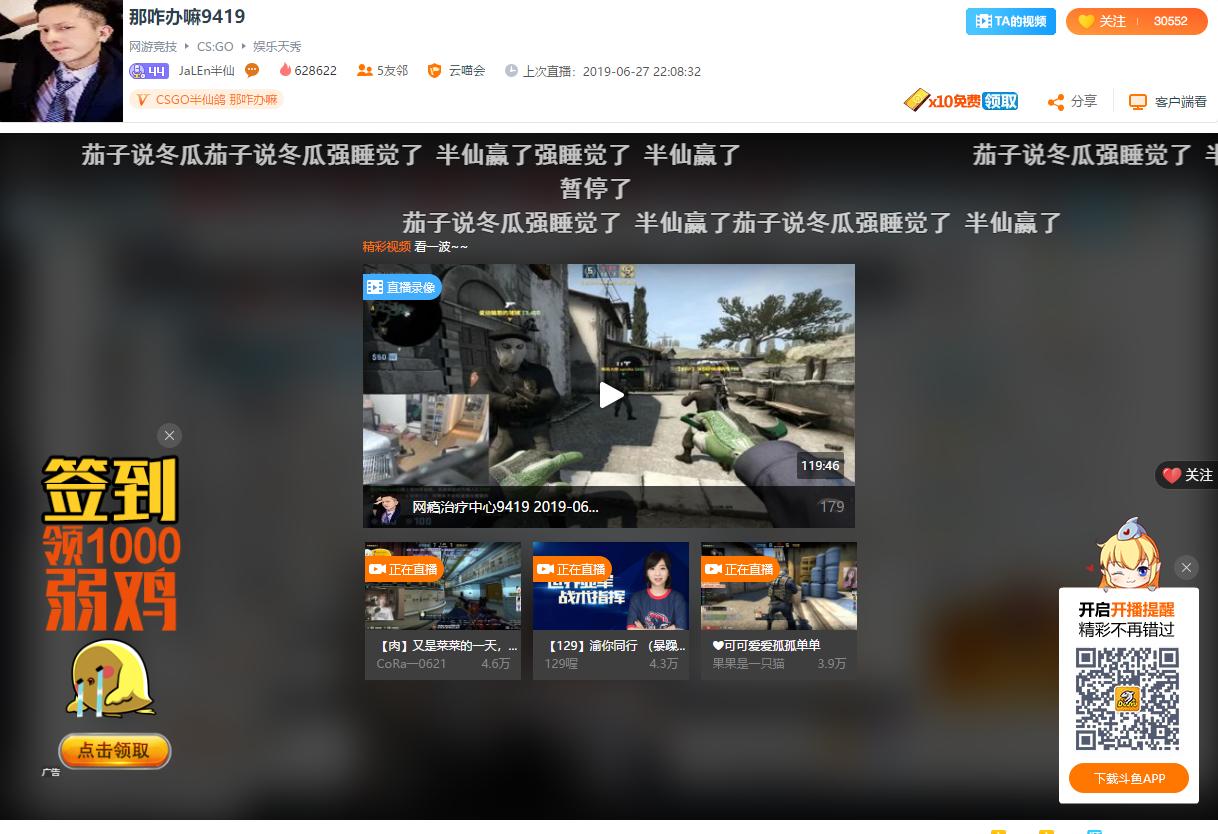Claim the x10免费 gold brick icon
The width and height of the screenshot is (1218, 834).
(x=918, y=100)
